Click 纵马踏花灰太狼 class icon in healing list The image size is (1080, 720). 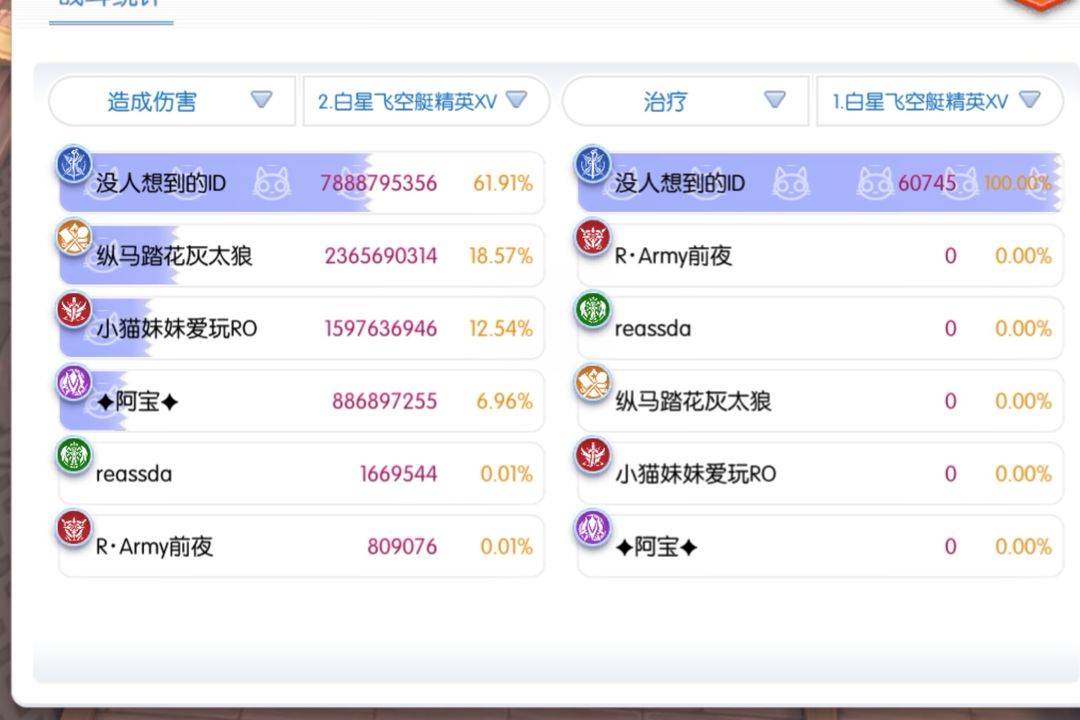click(x=592, y=383)
